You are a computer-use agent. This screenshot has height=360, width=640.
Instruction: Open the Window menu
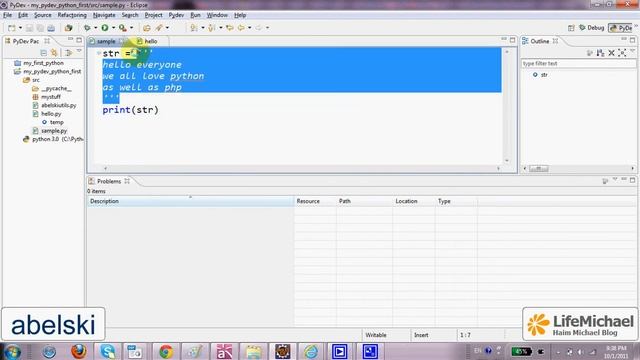click(217, 15)
